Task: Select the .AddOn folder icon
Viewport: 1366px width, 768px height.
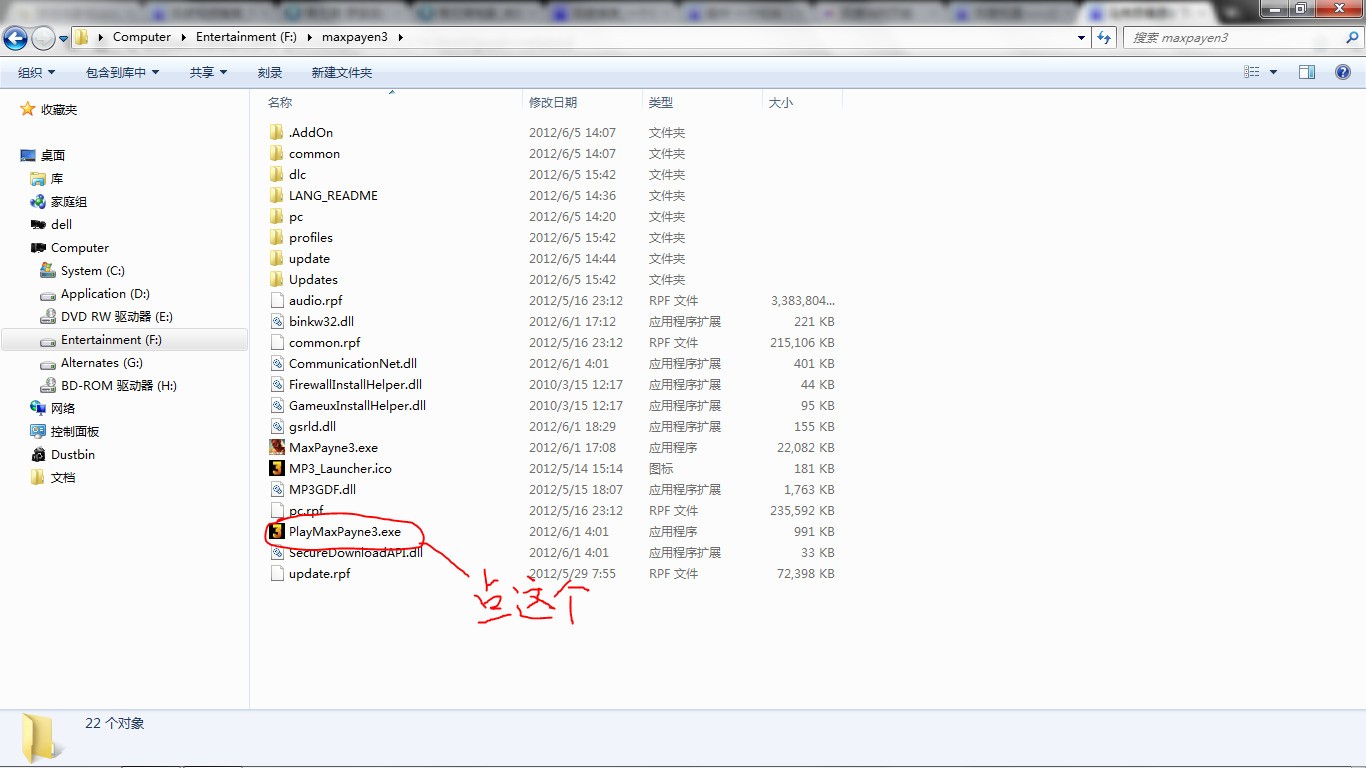Action: pos(277,132)
